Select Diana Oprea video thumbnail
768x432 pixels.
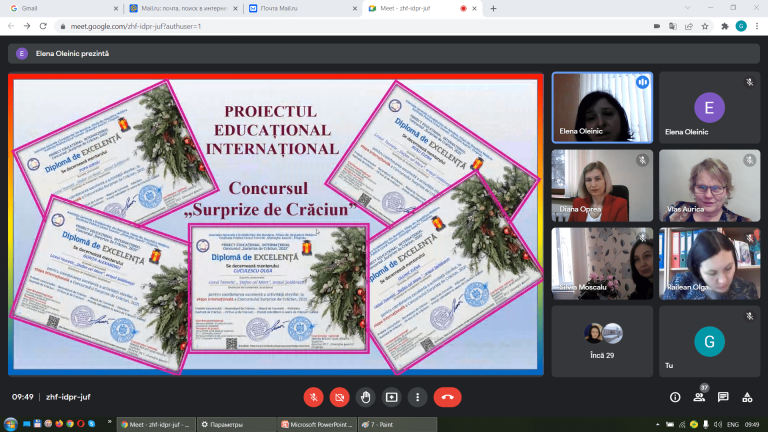602,186
